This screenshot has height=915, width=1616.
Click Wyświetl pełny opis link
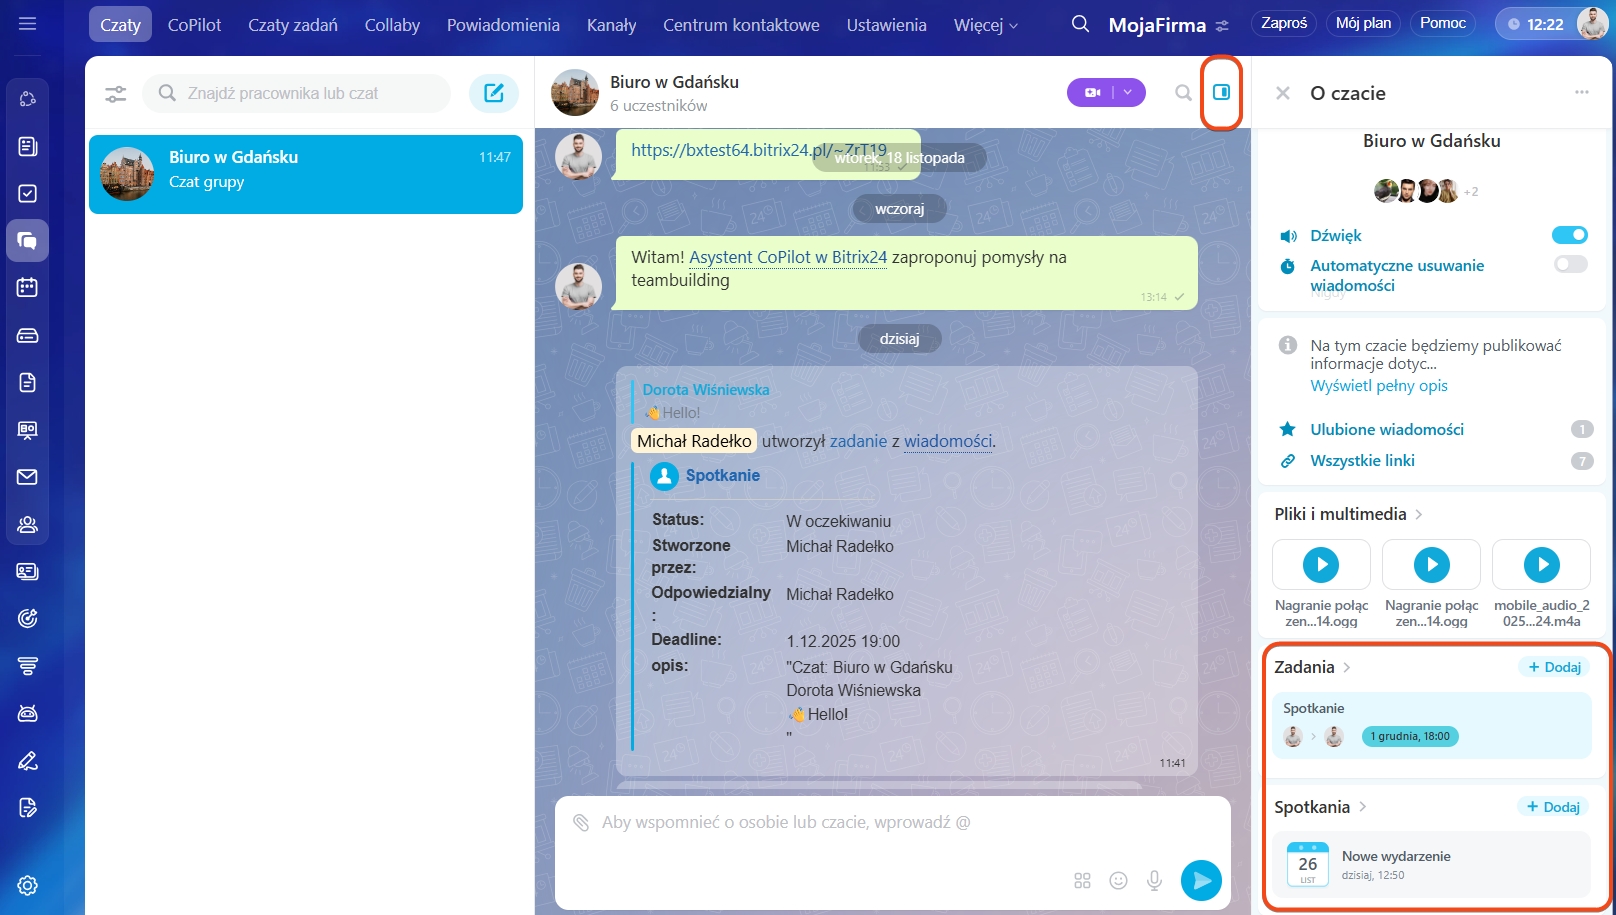point(1378,386)
